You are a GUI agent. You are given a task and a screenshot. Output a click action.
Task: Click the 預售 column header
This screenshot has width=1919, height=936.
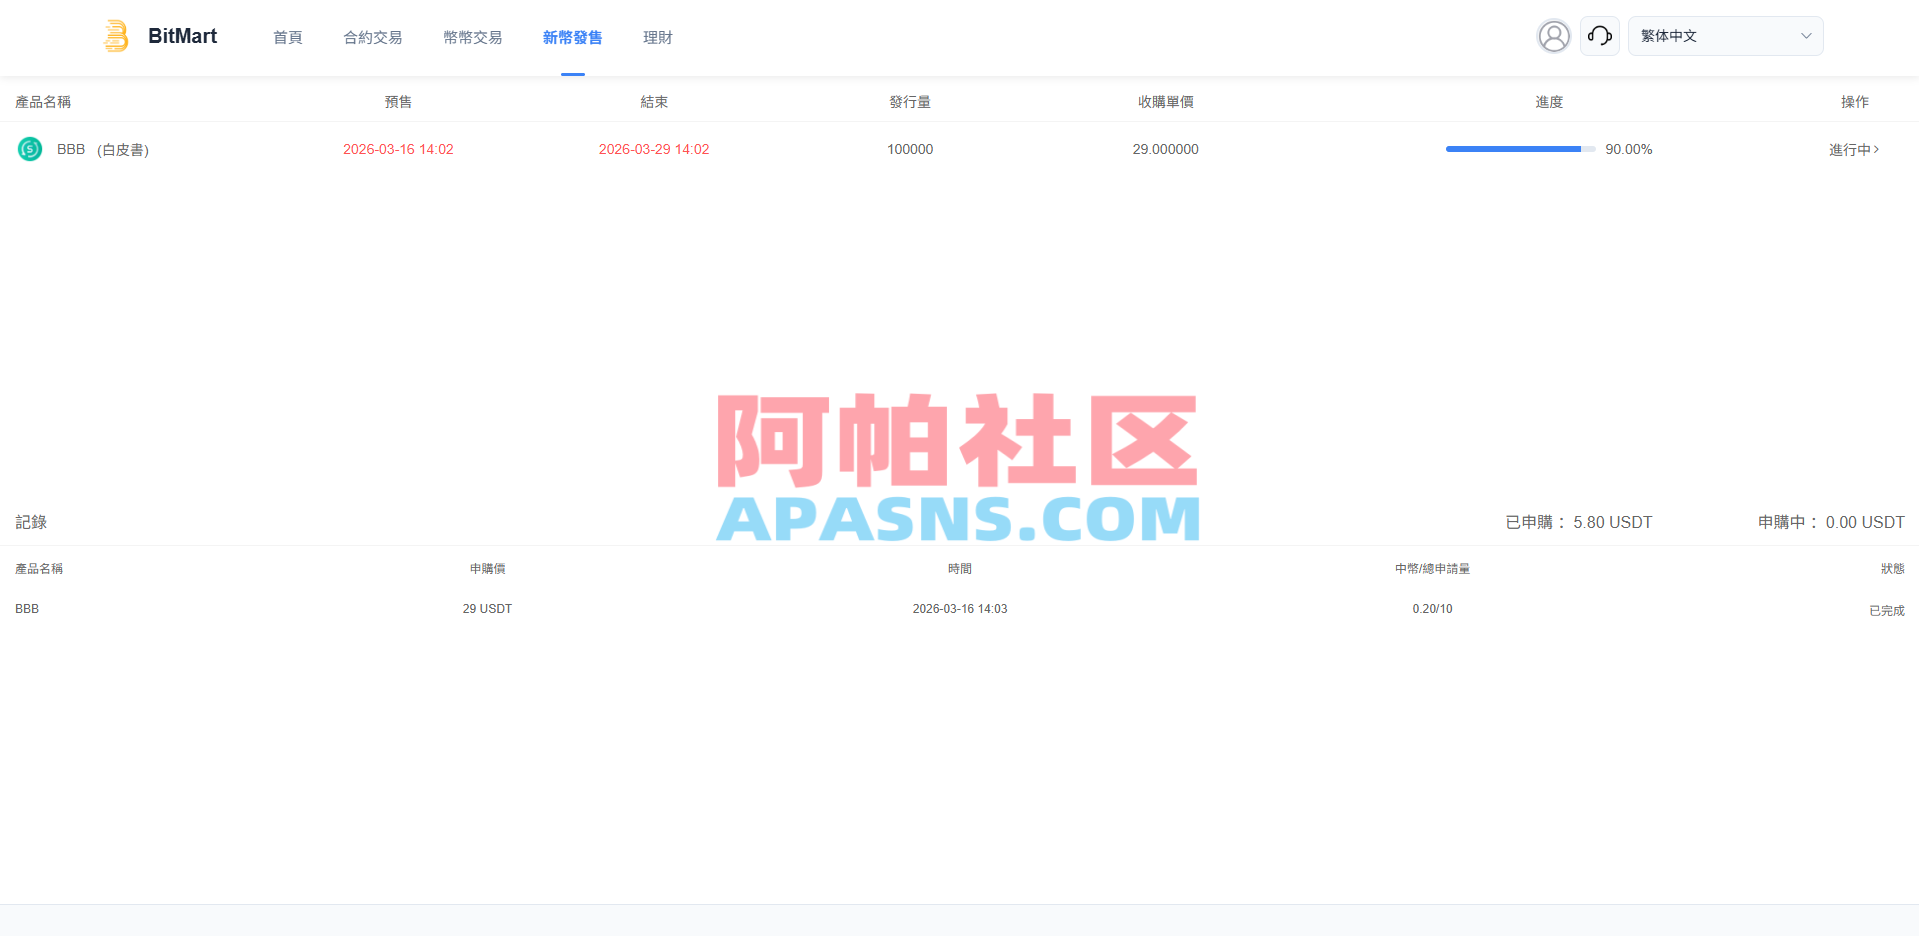[398, 102]
